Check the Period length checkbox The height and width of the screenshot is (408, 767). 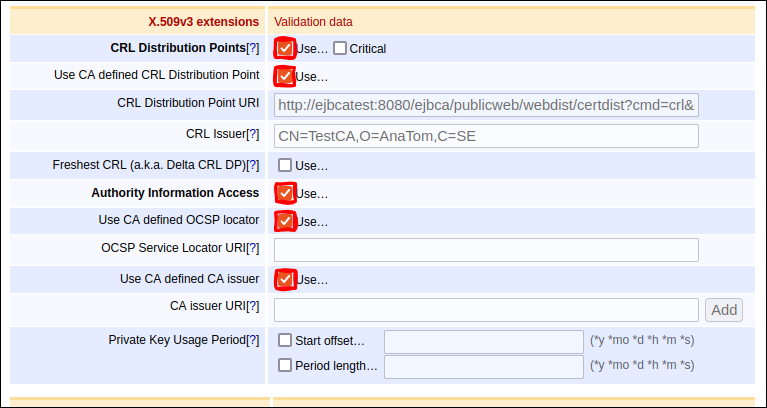click(286, 366)
